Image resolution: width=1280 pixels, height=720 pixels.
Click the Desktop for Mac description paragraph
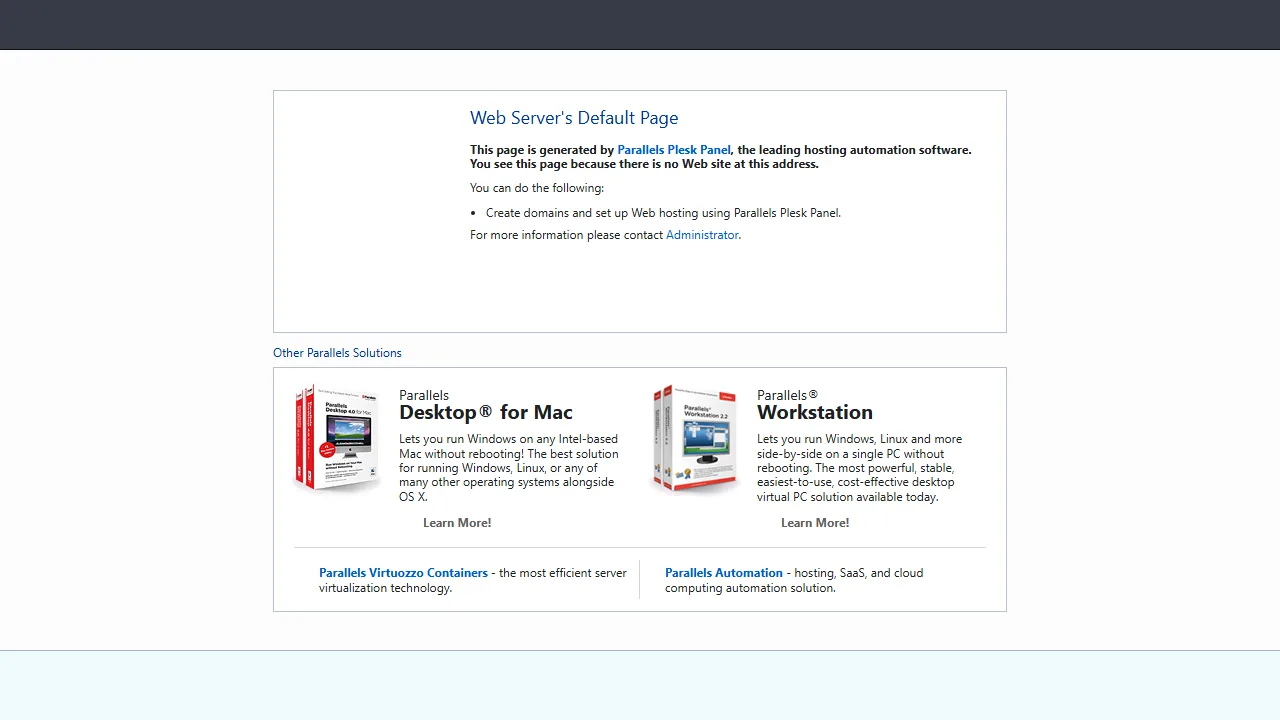509,468
